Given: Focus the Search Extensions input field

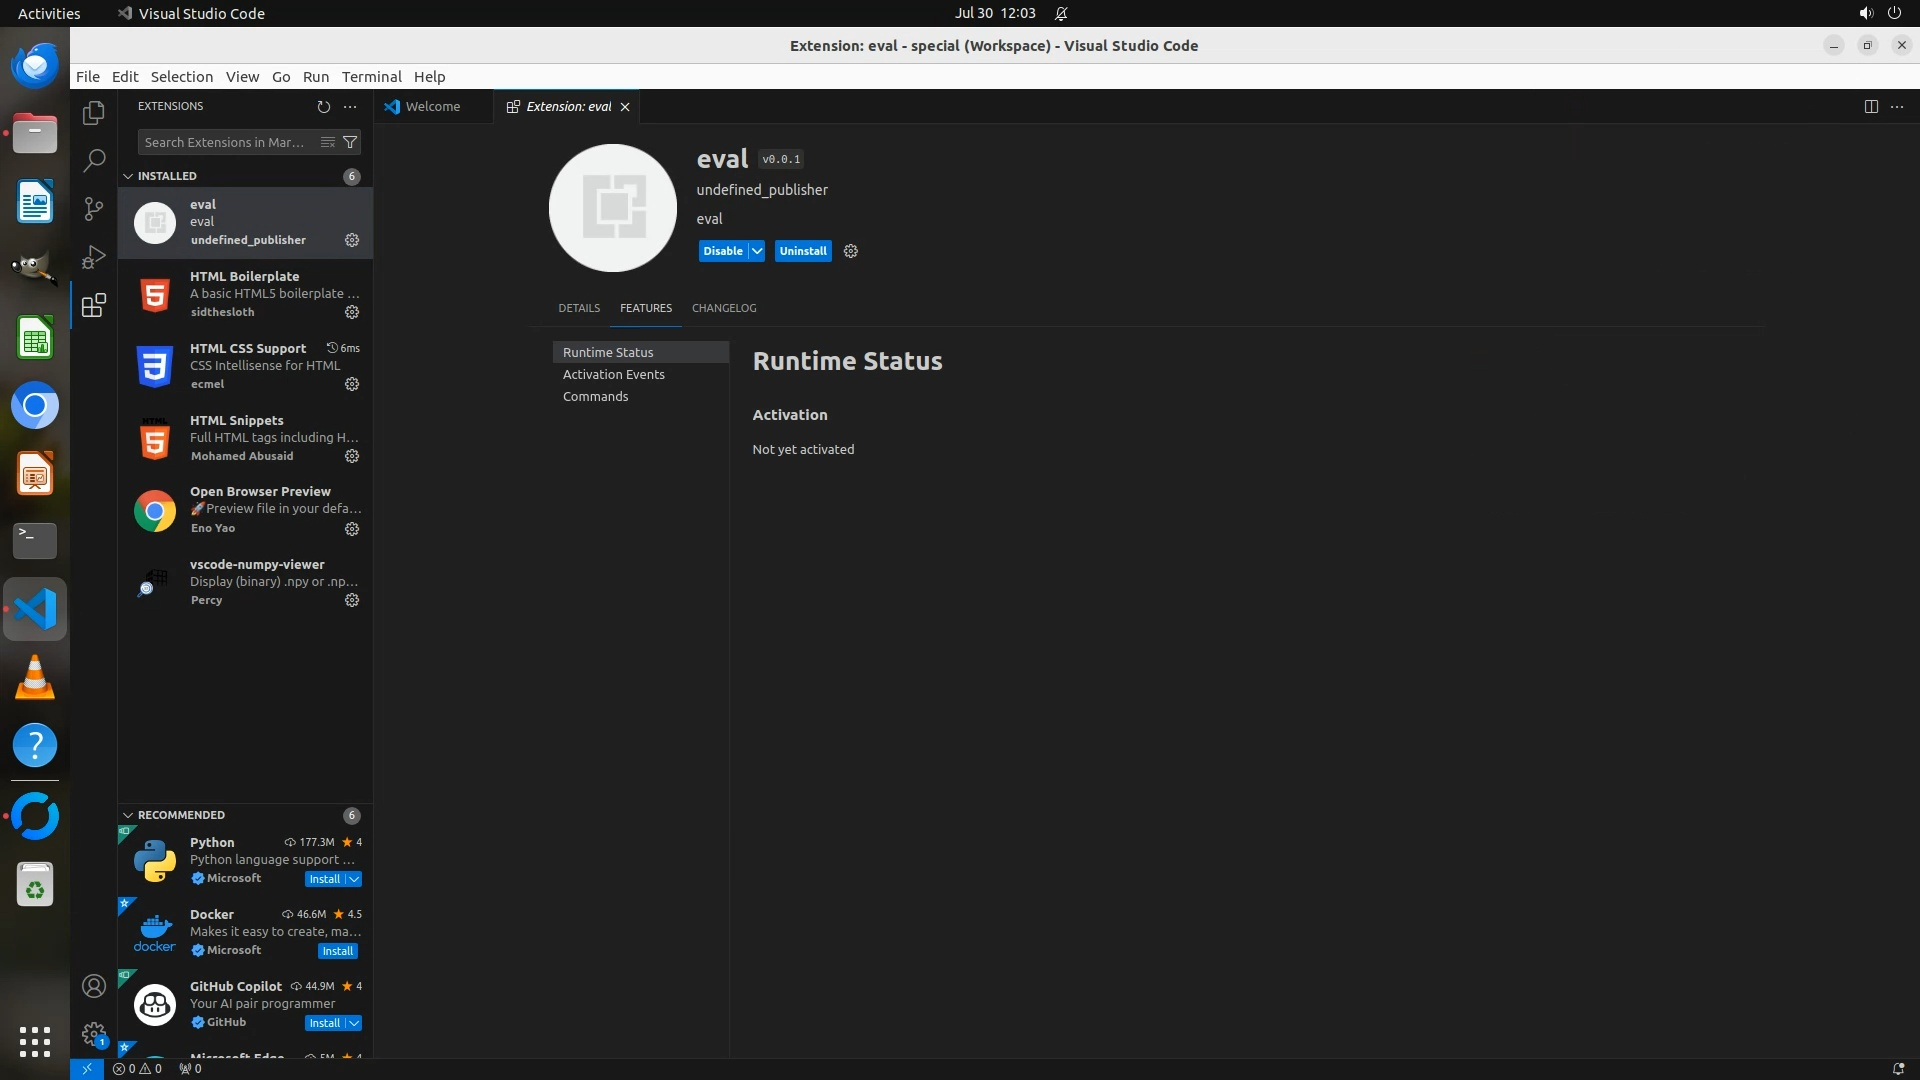Looking at the screenshot, I should pos(225,142).
